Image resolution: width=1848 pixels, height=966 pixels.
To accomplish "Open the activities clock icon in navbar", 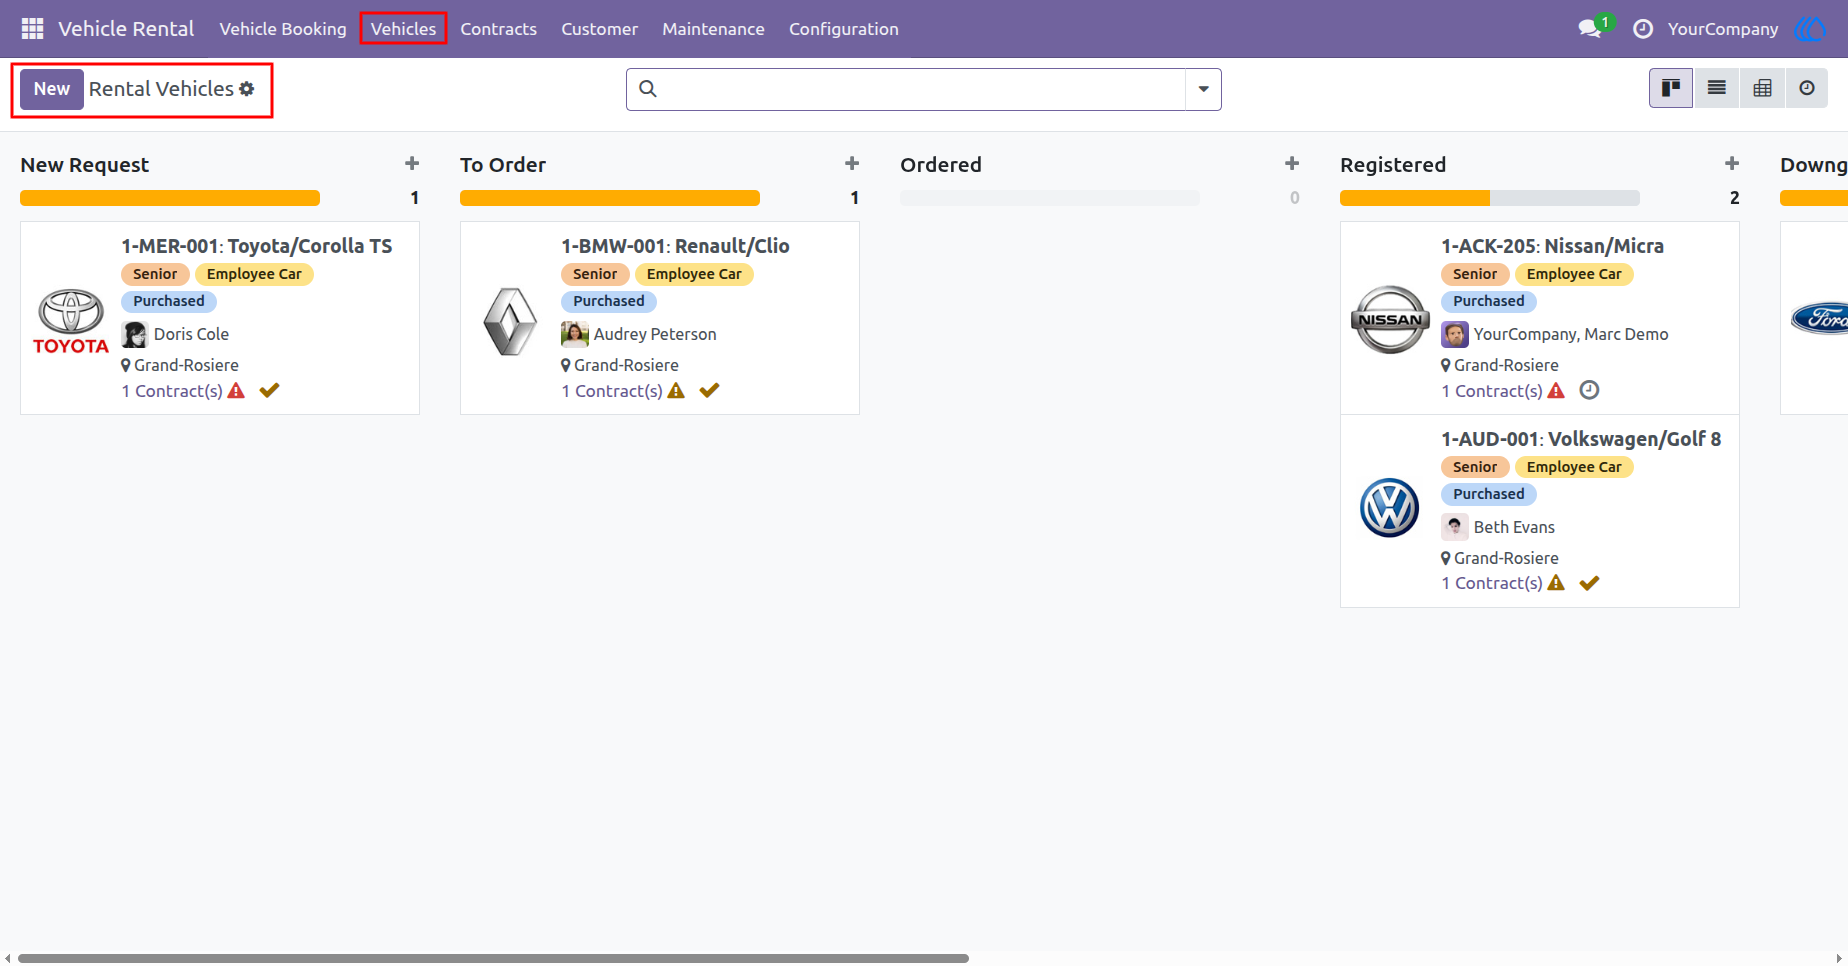I will pos(1643,29).
